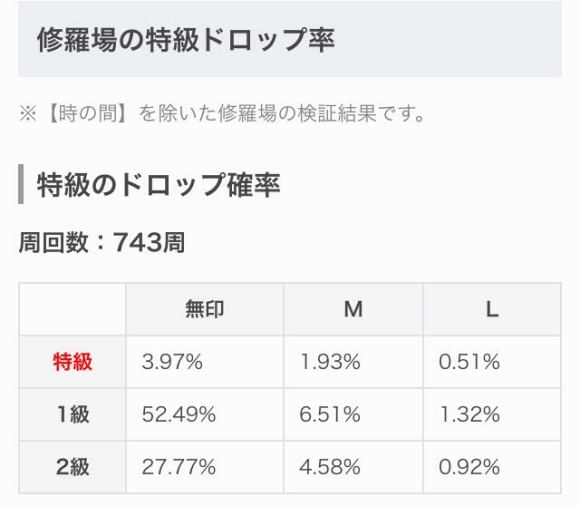Viewport: 580px width, 506px height.
Task: Select the red 特級 row label
Action: (x=72, y=362)
